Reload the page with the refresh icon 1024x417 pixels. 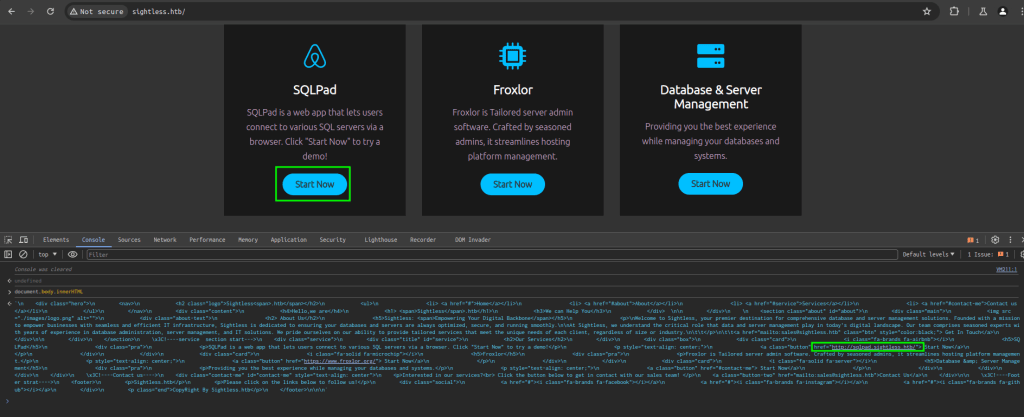click(52, 11)
